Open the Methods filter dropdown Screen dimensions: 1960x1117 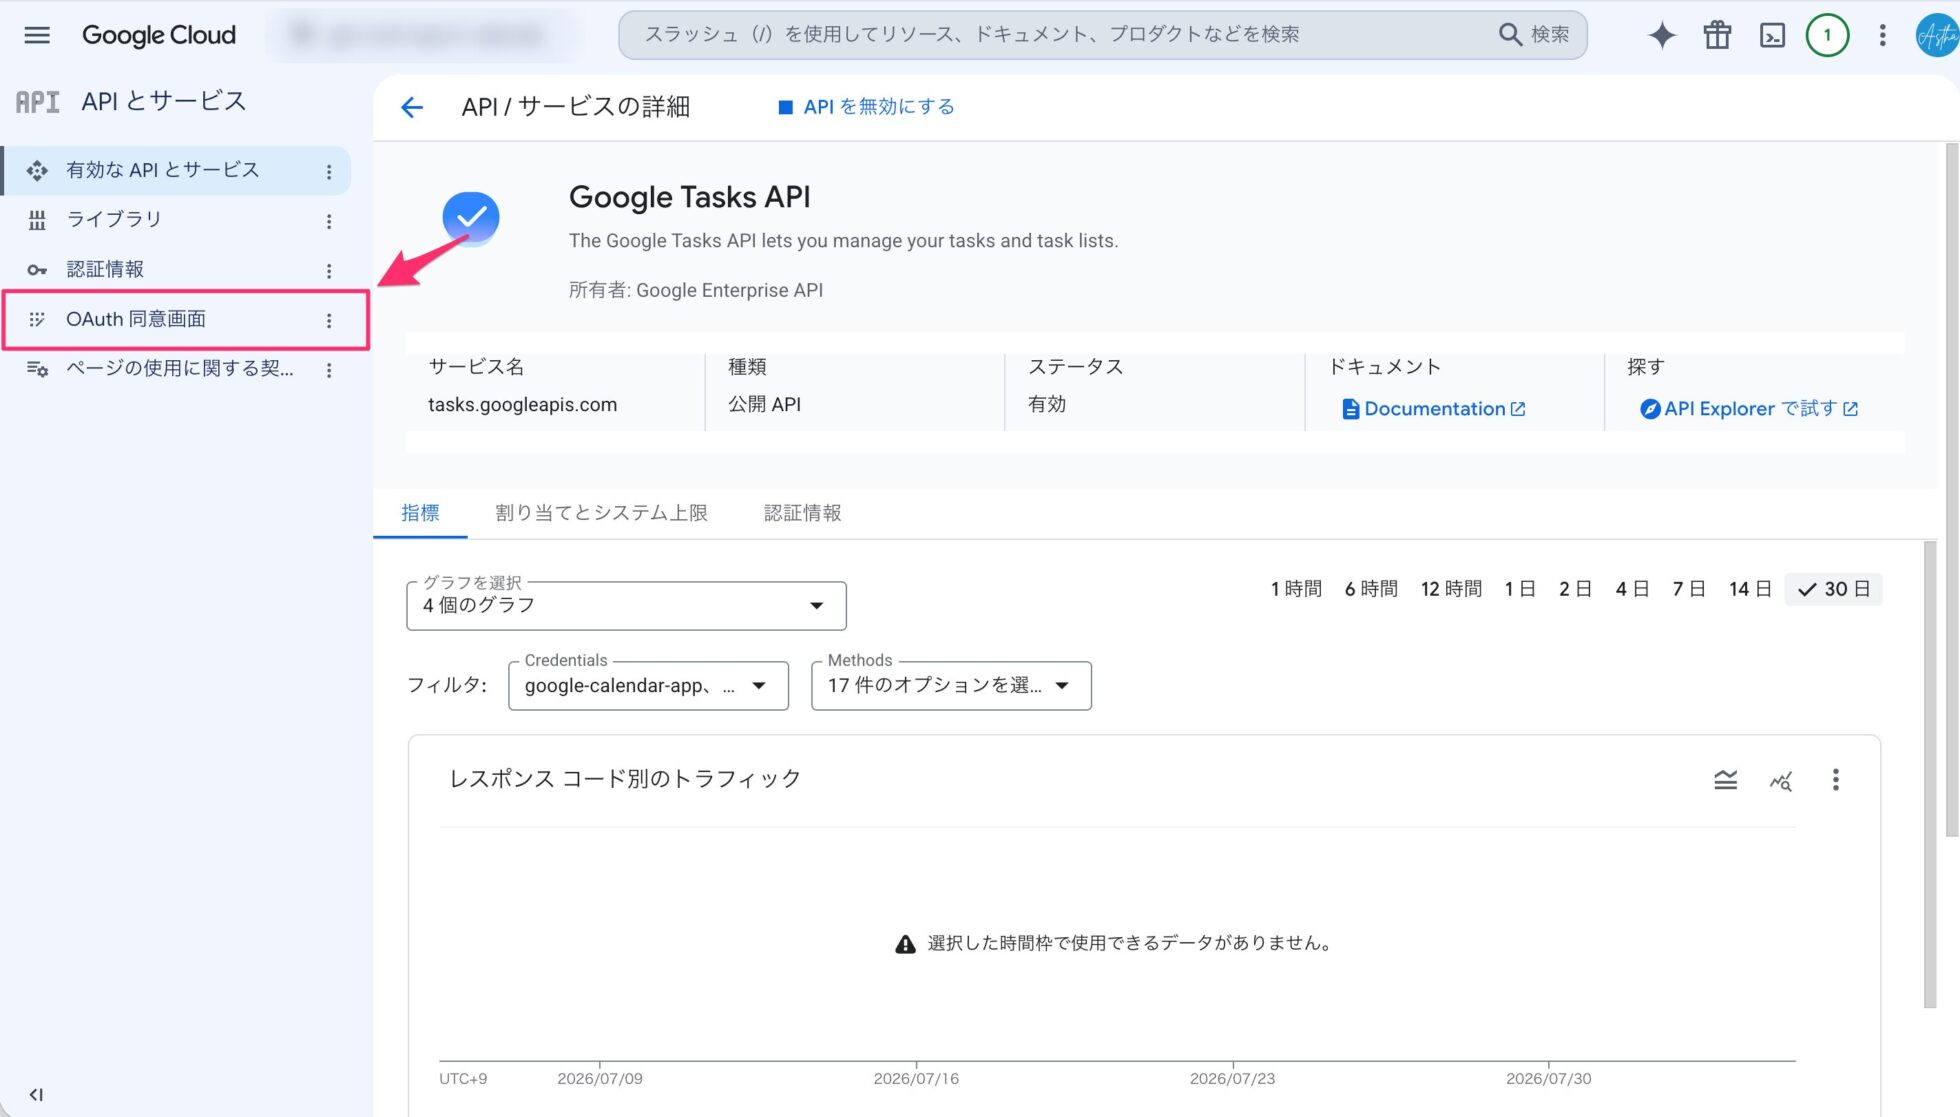tap(951, 686)
